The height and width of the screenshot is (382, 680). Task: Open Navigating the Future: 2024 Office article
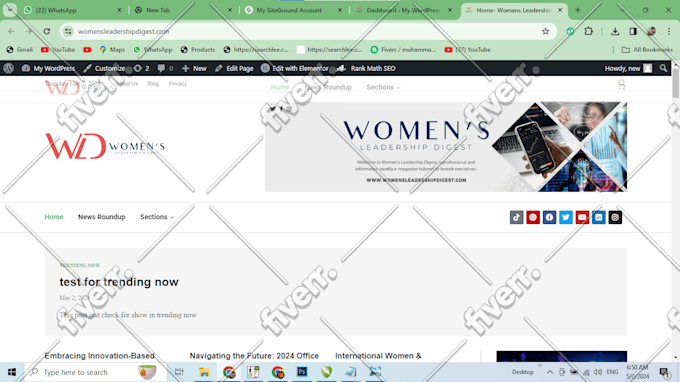point(254,356)
